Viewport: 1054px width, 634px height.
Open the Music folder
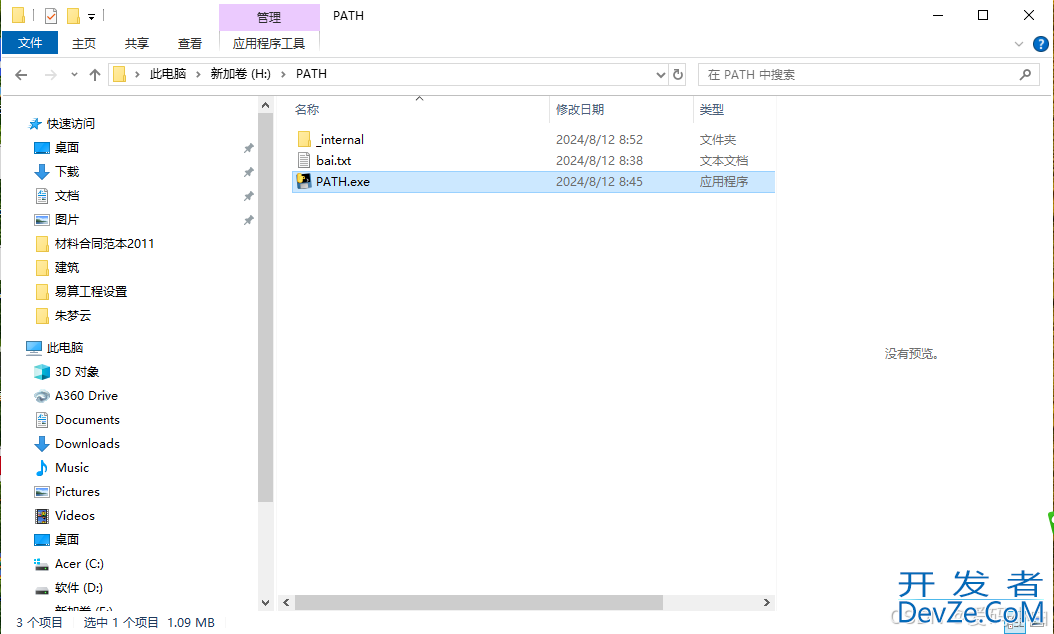click(72, 468)
